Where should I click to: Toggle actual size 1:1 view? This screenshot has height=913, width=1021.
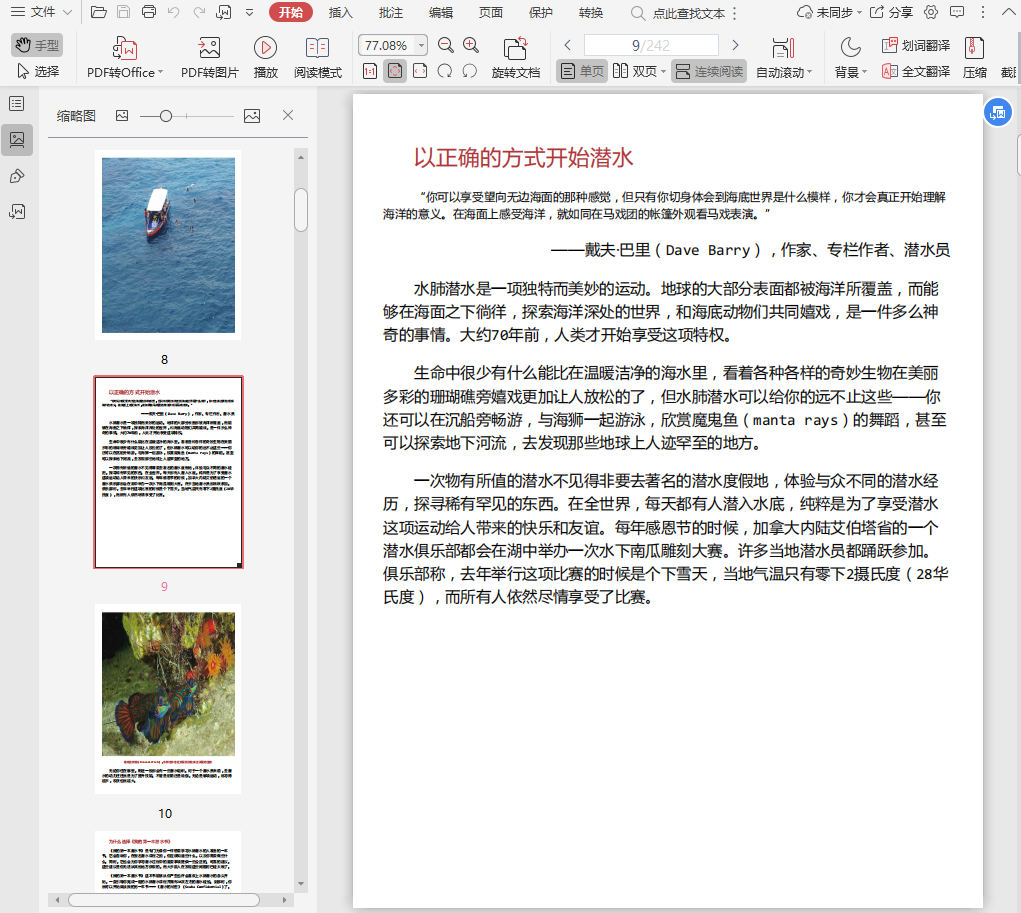370,71
